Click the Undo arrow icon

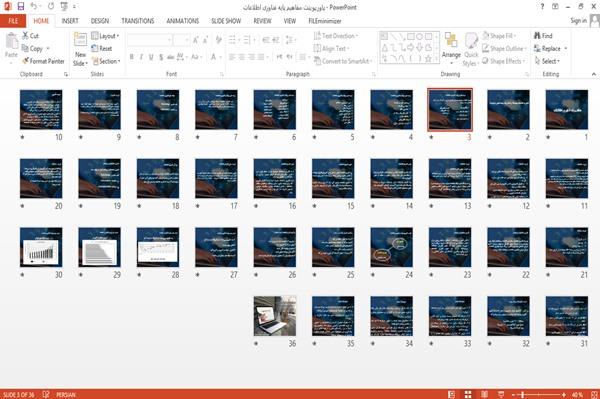pos(34,6)
